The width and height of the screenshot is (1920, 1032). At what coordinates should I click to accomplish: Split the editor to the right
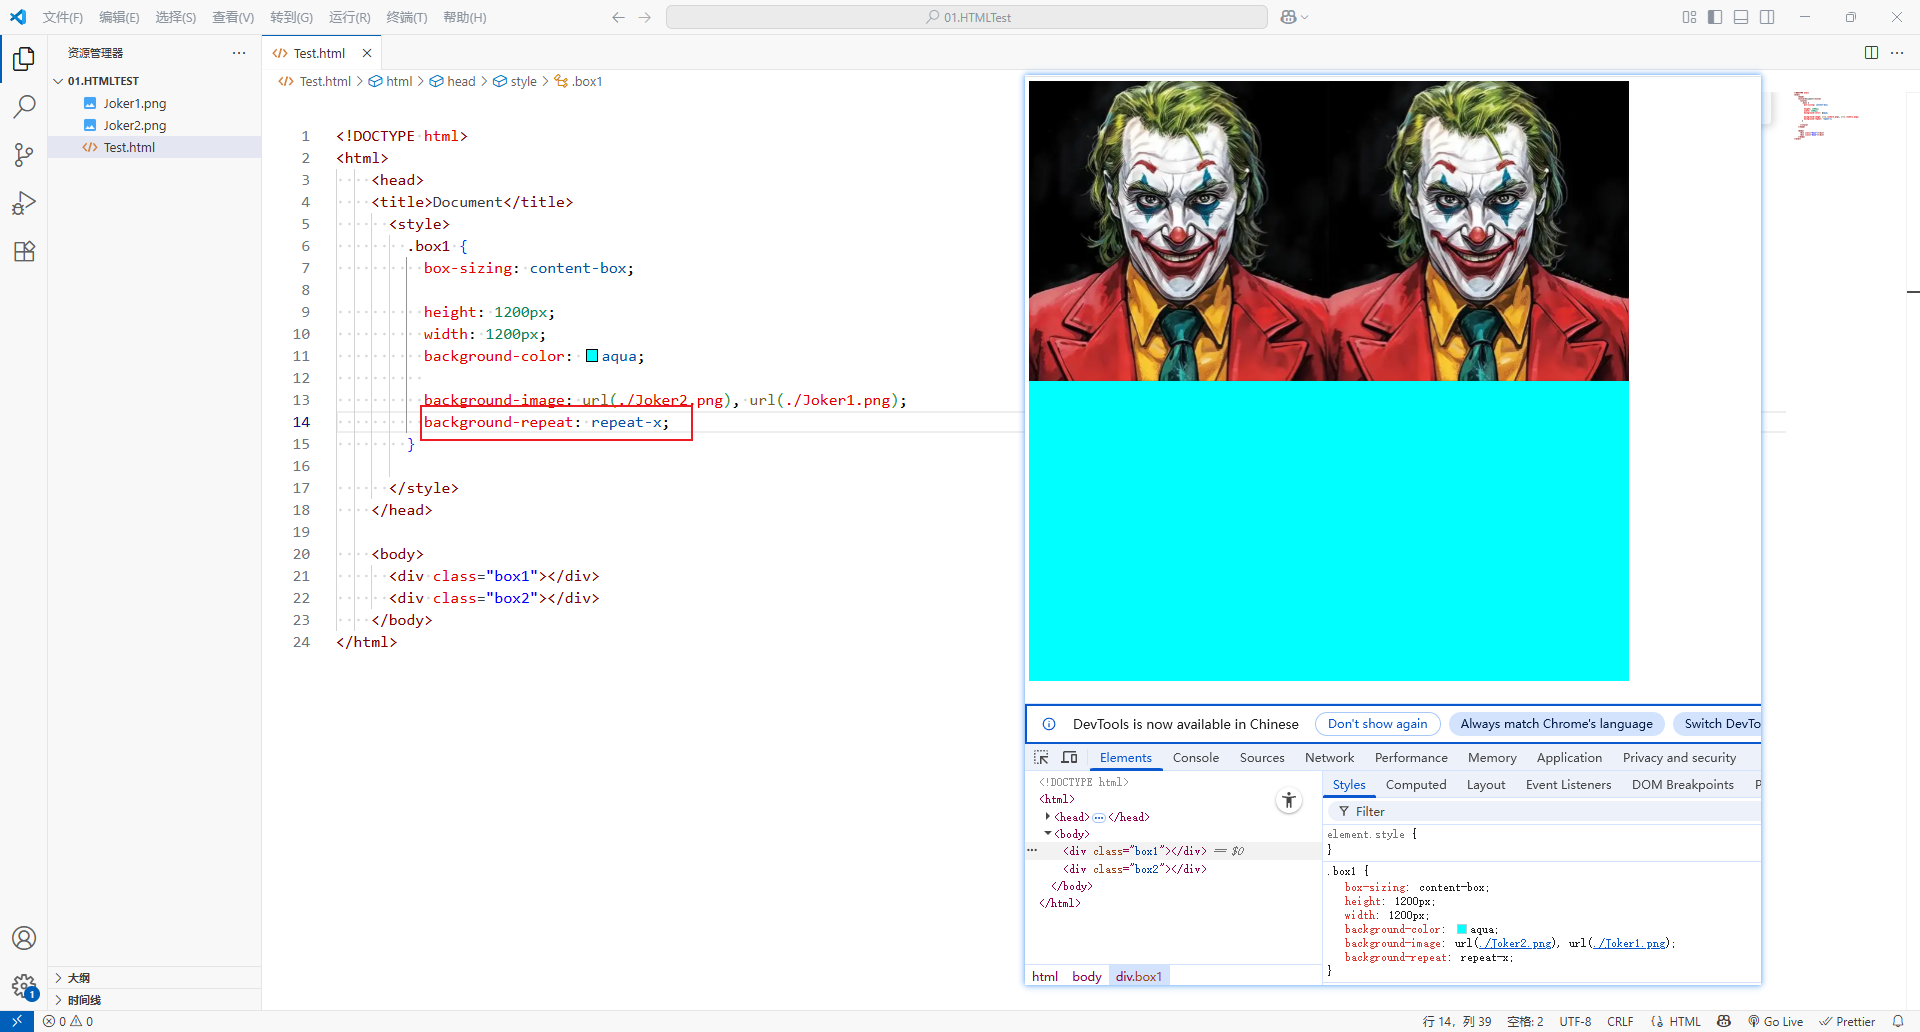pos(1871,53)
